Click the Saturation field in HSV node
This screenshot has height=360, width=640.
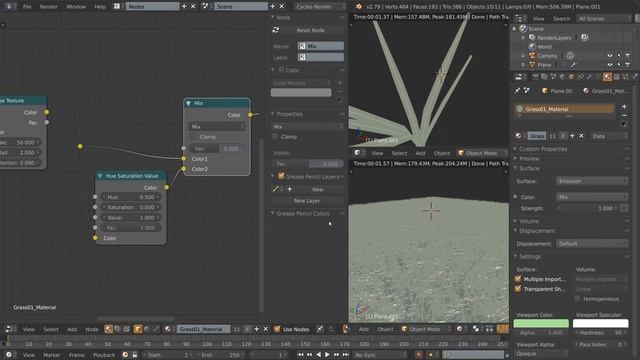(x=131, y=207)
